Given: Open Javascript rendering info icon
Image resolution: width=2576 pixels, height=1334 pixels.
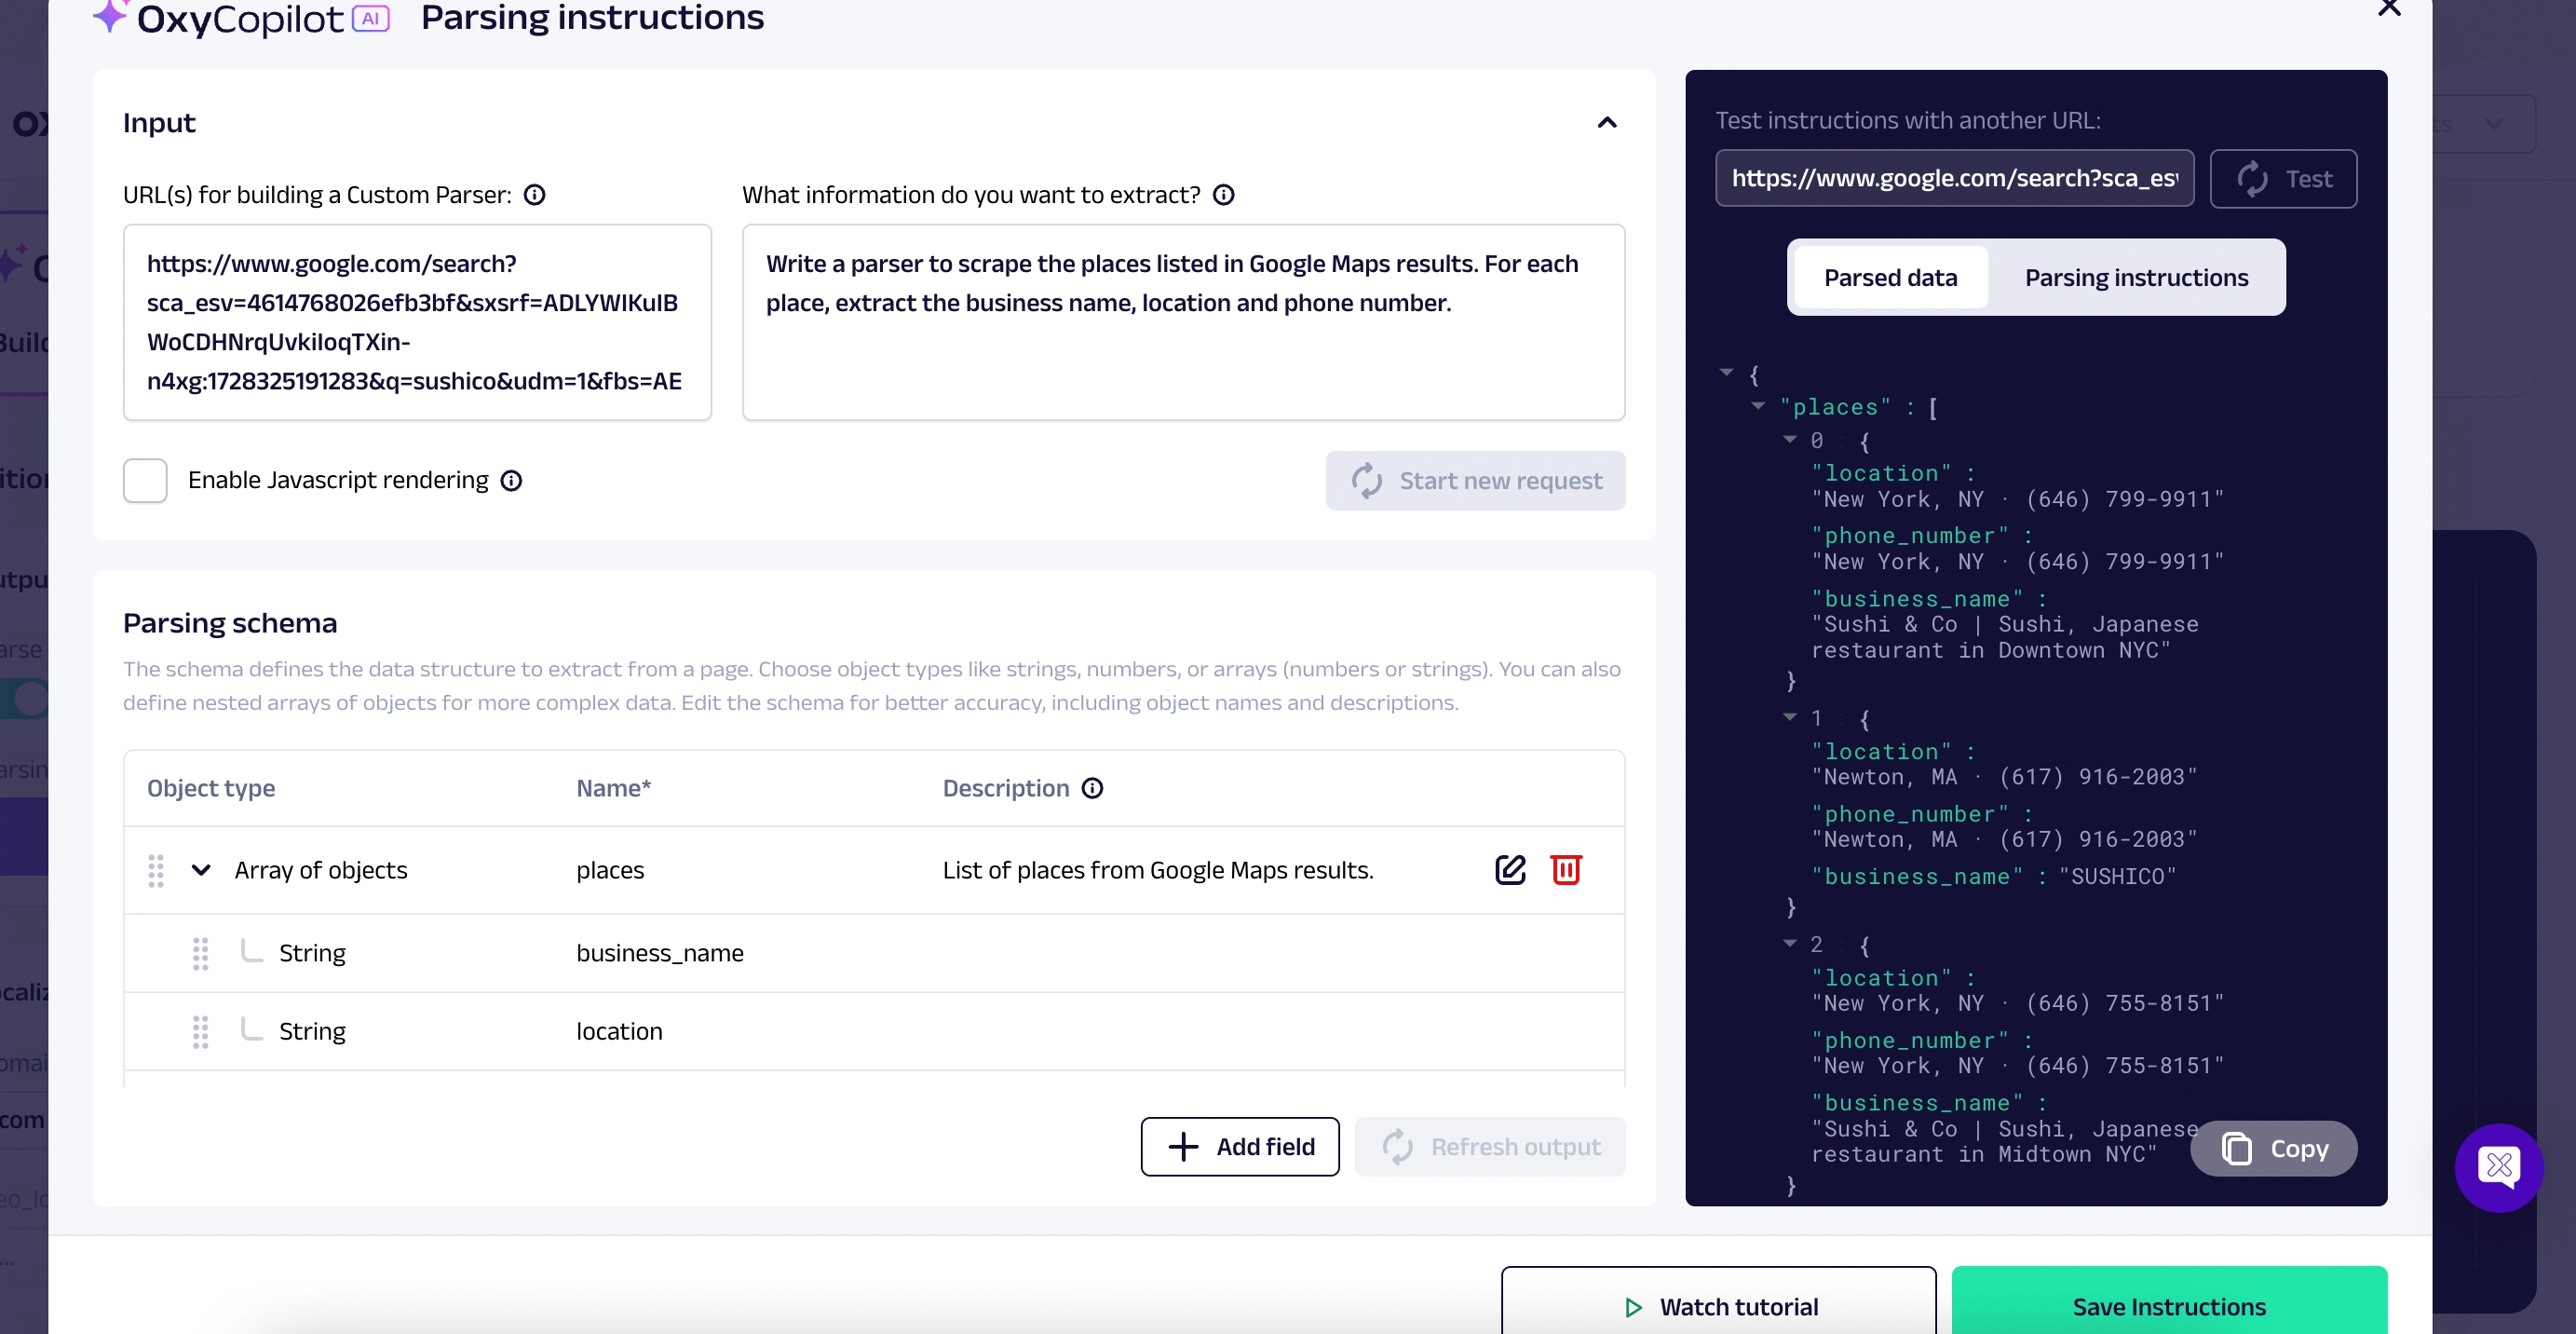Looking at the screenshot, I should (x=512, y=481).
